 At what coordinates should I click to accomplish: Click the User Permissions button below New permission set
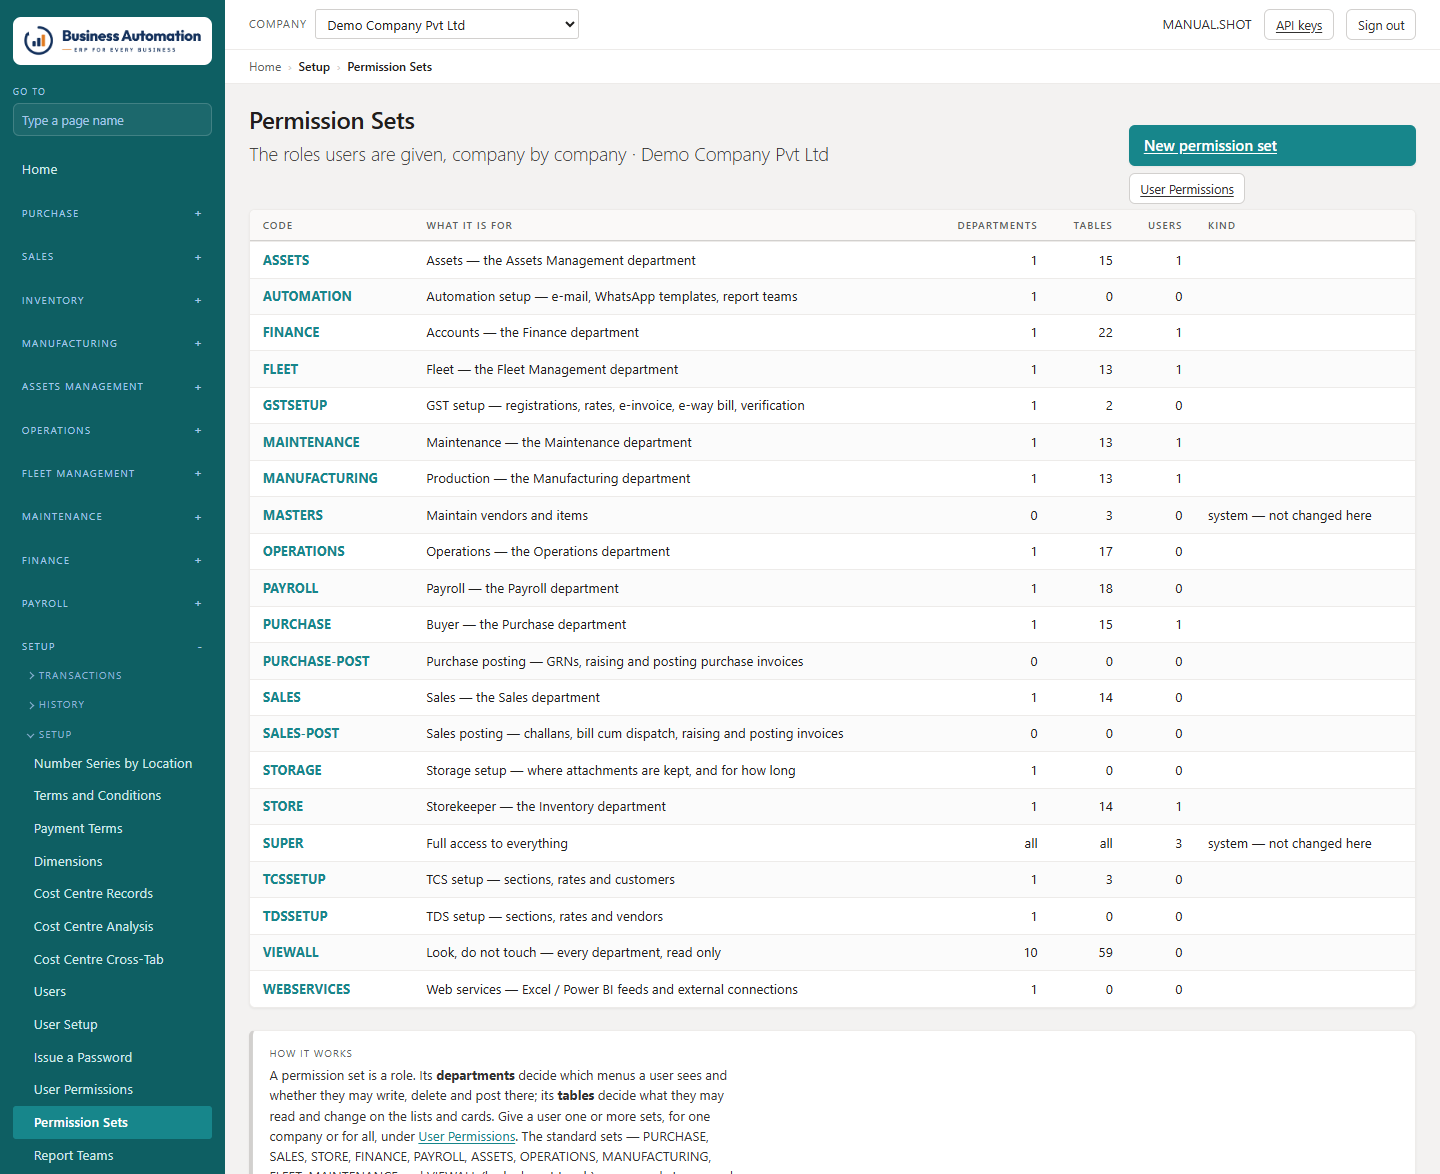coord(1187,190)
